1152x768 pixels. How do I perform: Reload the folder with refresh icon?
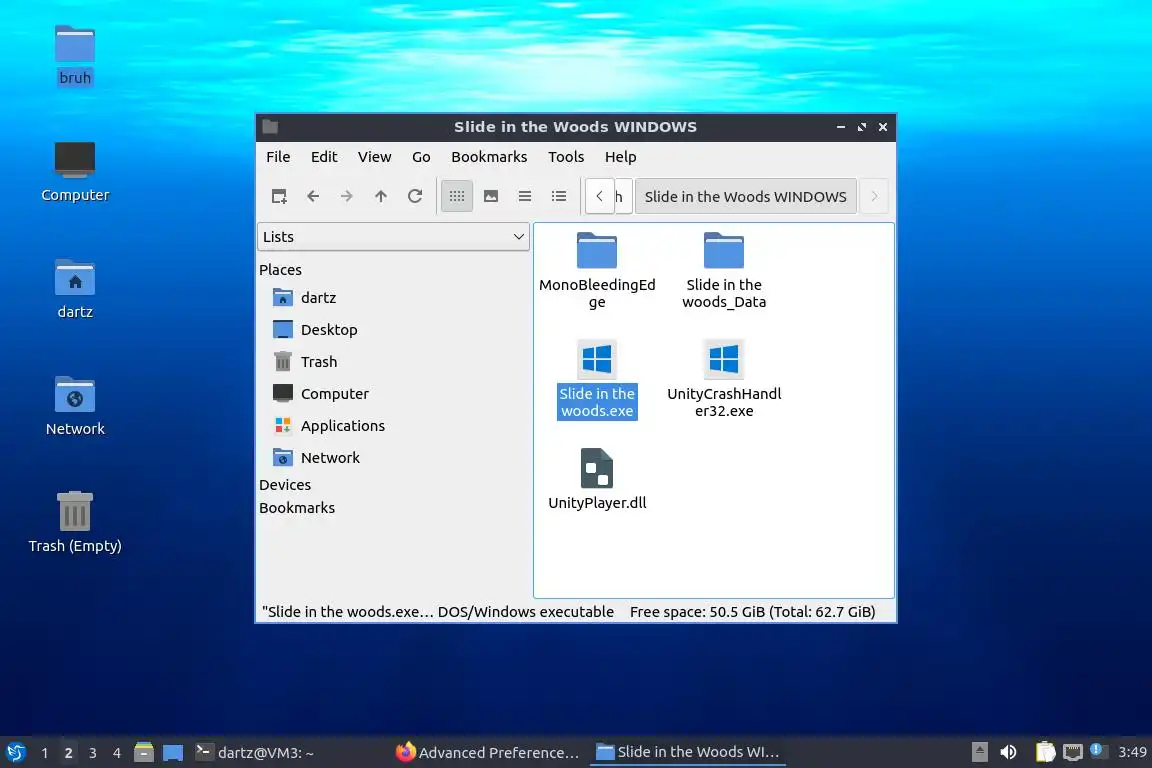pyautogui.click(x=415, y=196)
